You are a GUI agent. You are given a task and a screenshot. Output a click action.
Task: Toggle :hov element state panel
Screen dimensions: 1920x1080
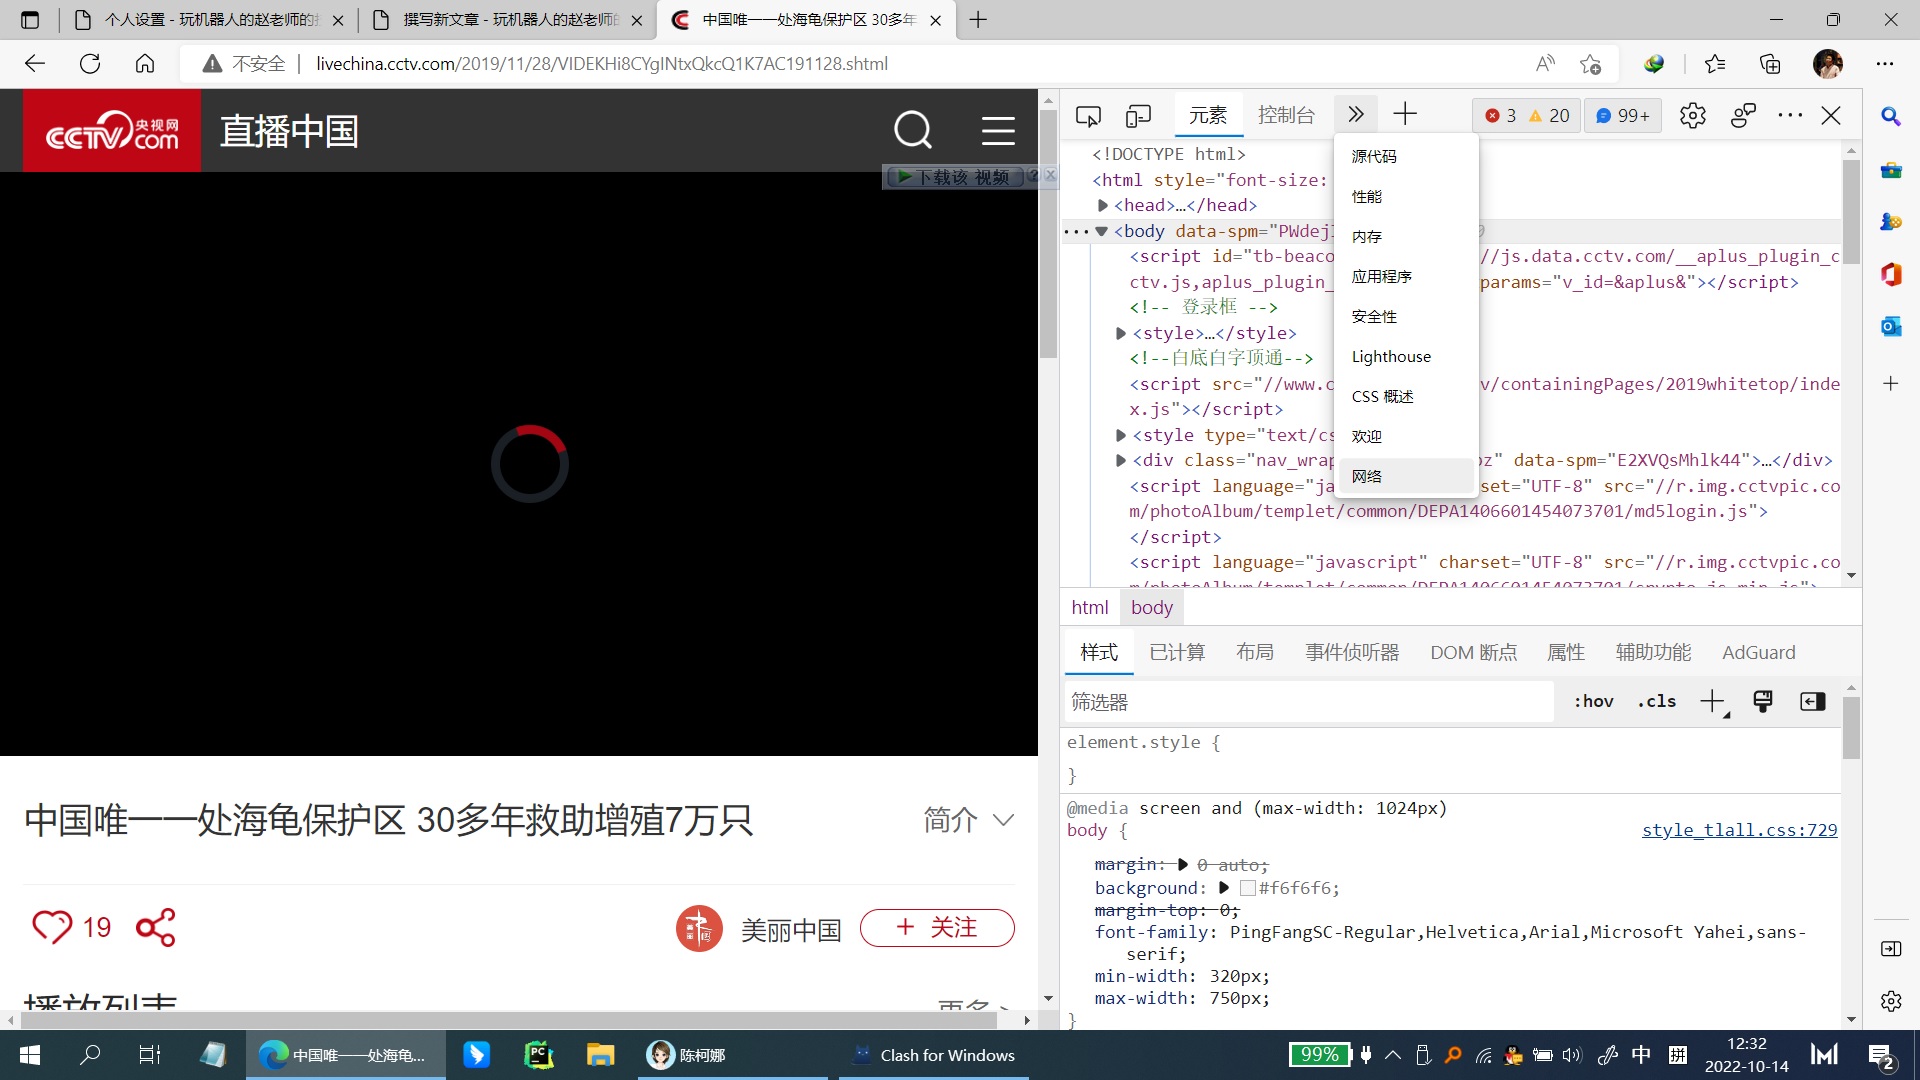pos(1593,702)
